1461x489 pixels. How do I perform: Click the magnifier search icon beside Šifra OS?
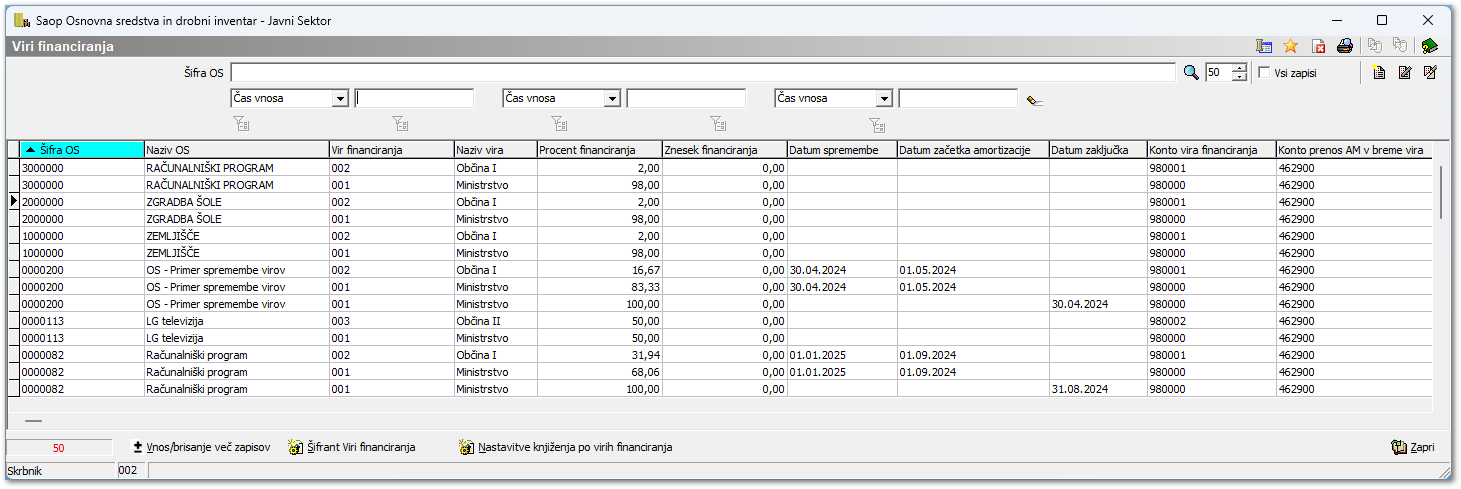coord(1190,72)
